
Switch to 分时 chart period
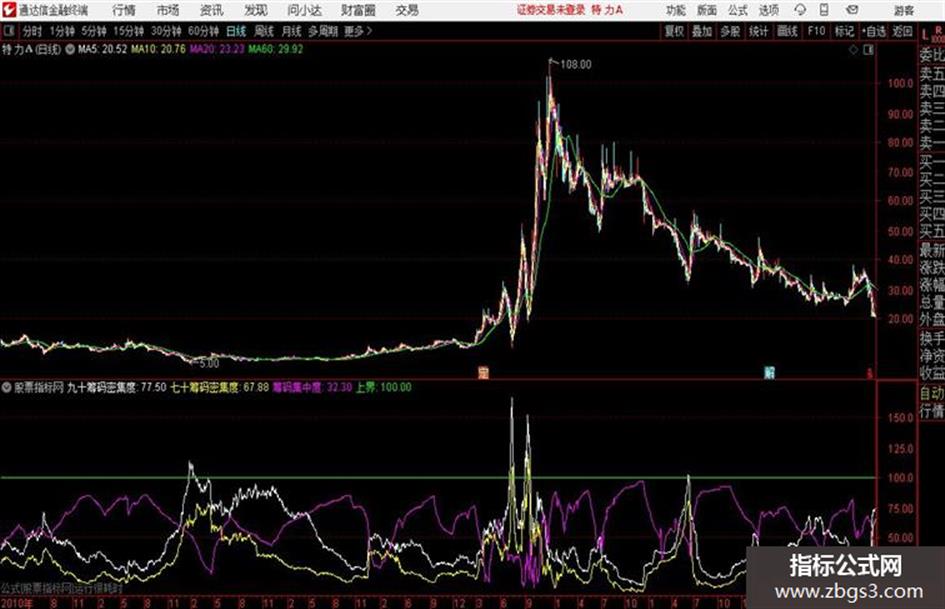[x=32, y=31]
